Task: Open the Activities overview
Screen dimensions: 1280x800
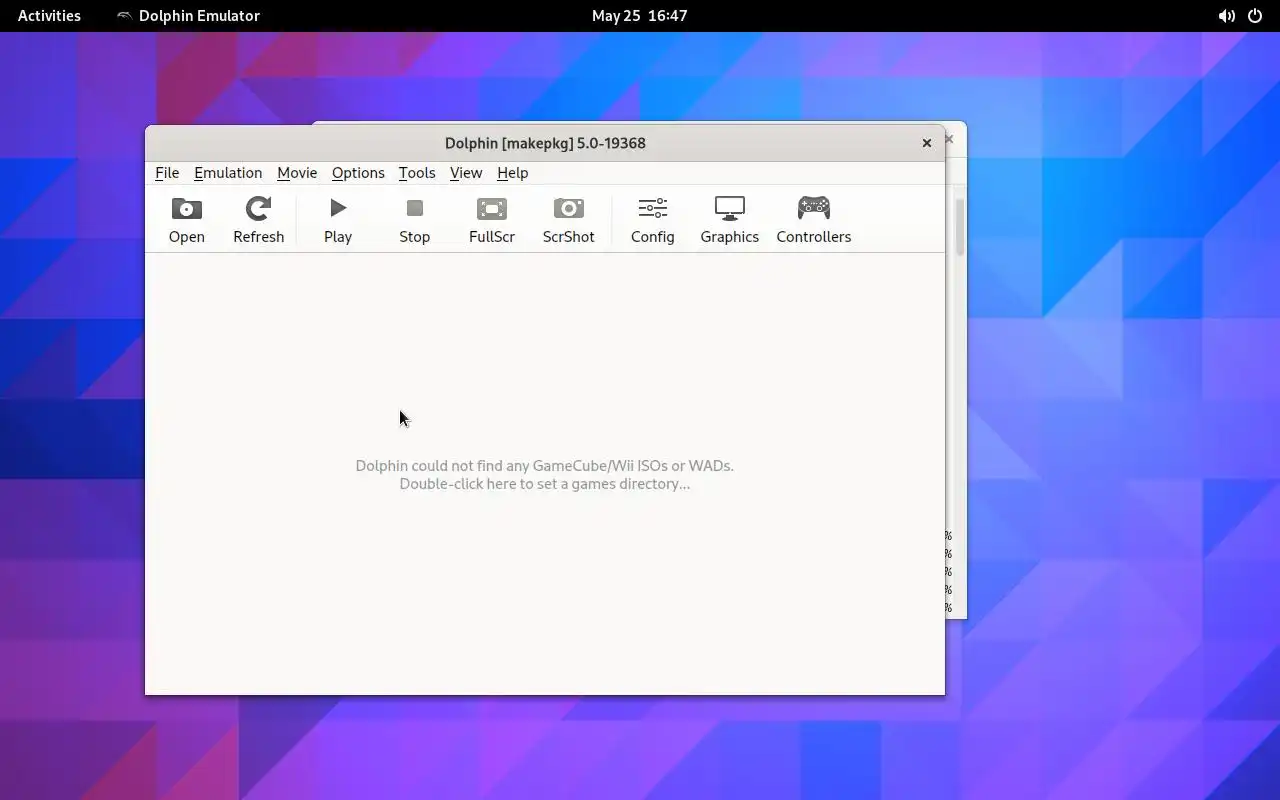Action: (49, 16)
